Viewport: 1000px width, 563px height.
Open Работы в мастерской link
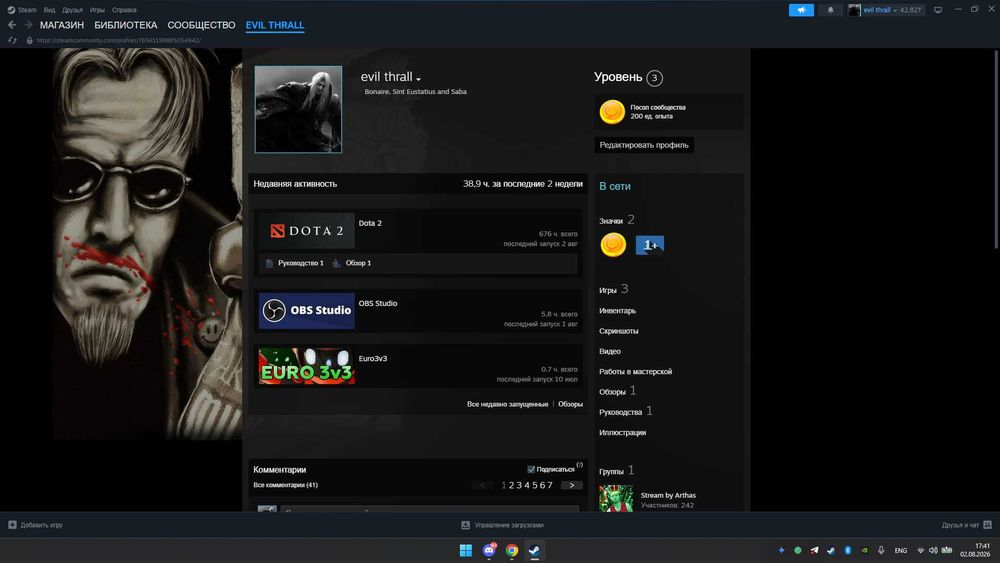point(635,372)
